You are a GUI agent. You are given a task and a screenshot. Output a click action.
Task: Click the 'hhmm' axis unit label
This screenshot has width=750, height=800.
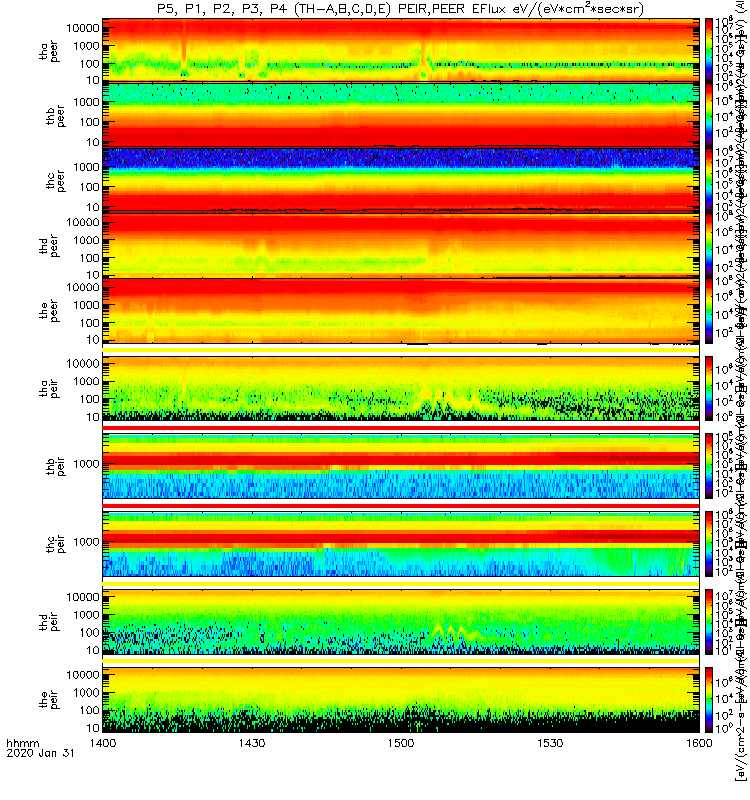(x=22, y=743)
